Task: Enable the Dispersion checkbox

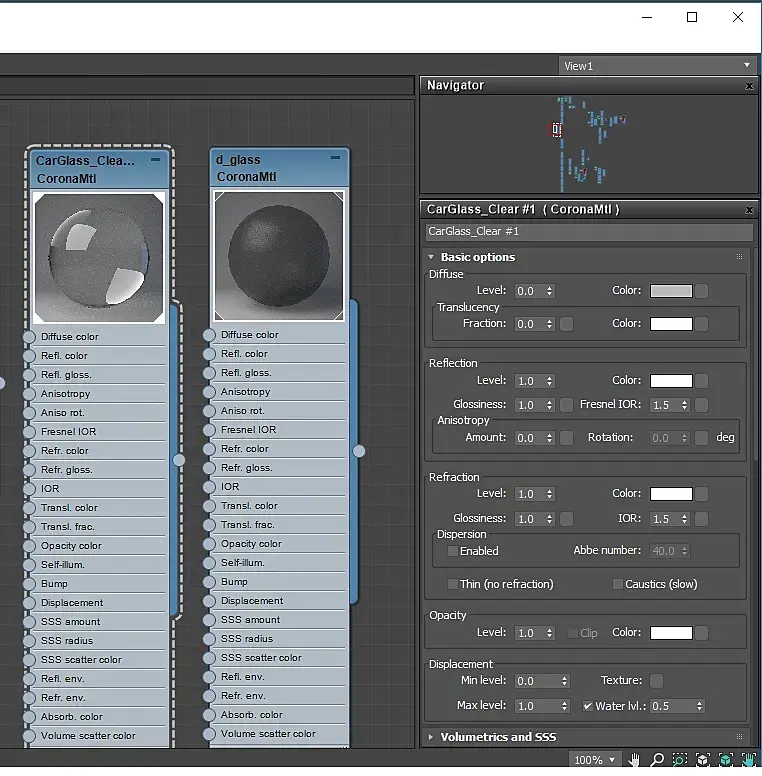Action: point(453,551)
